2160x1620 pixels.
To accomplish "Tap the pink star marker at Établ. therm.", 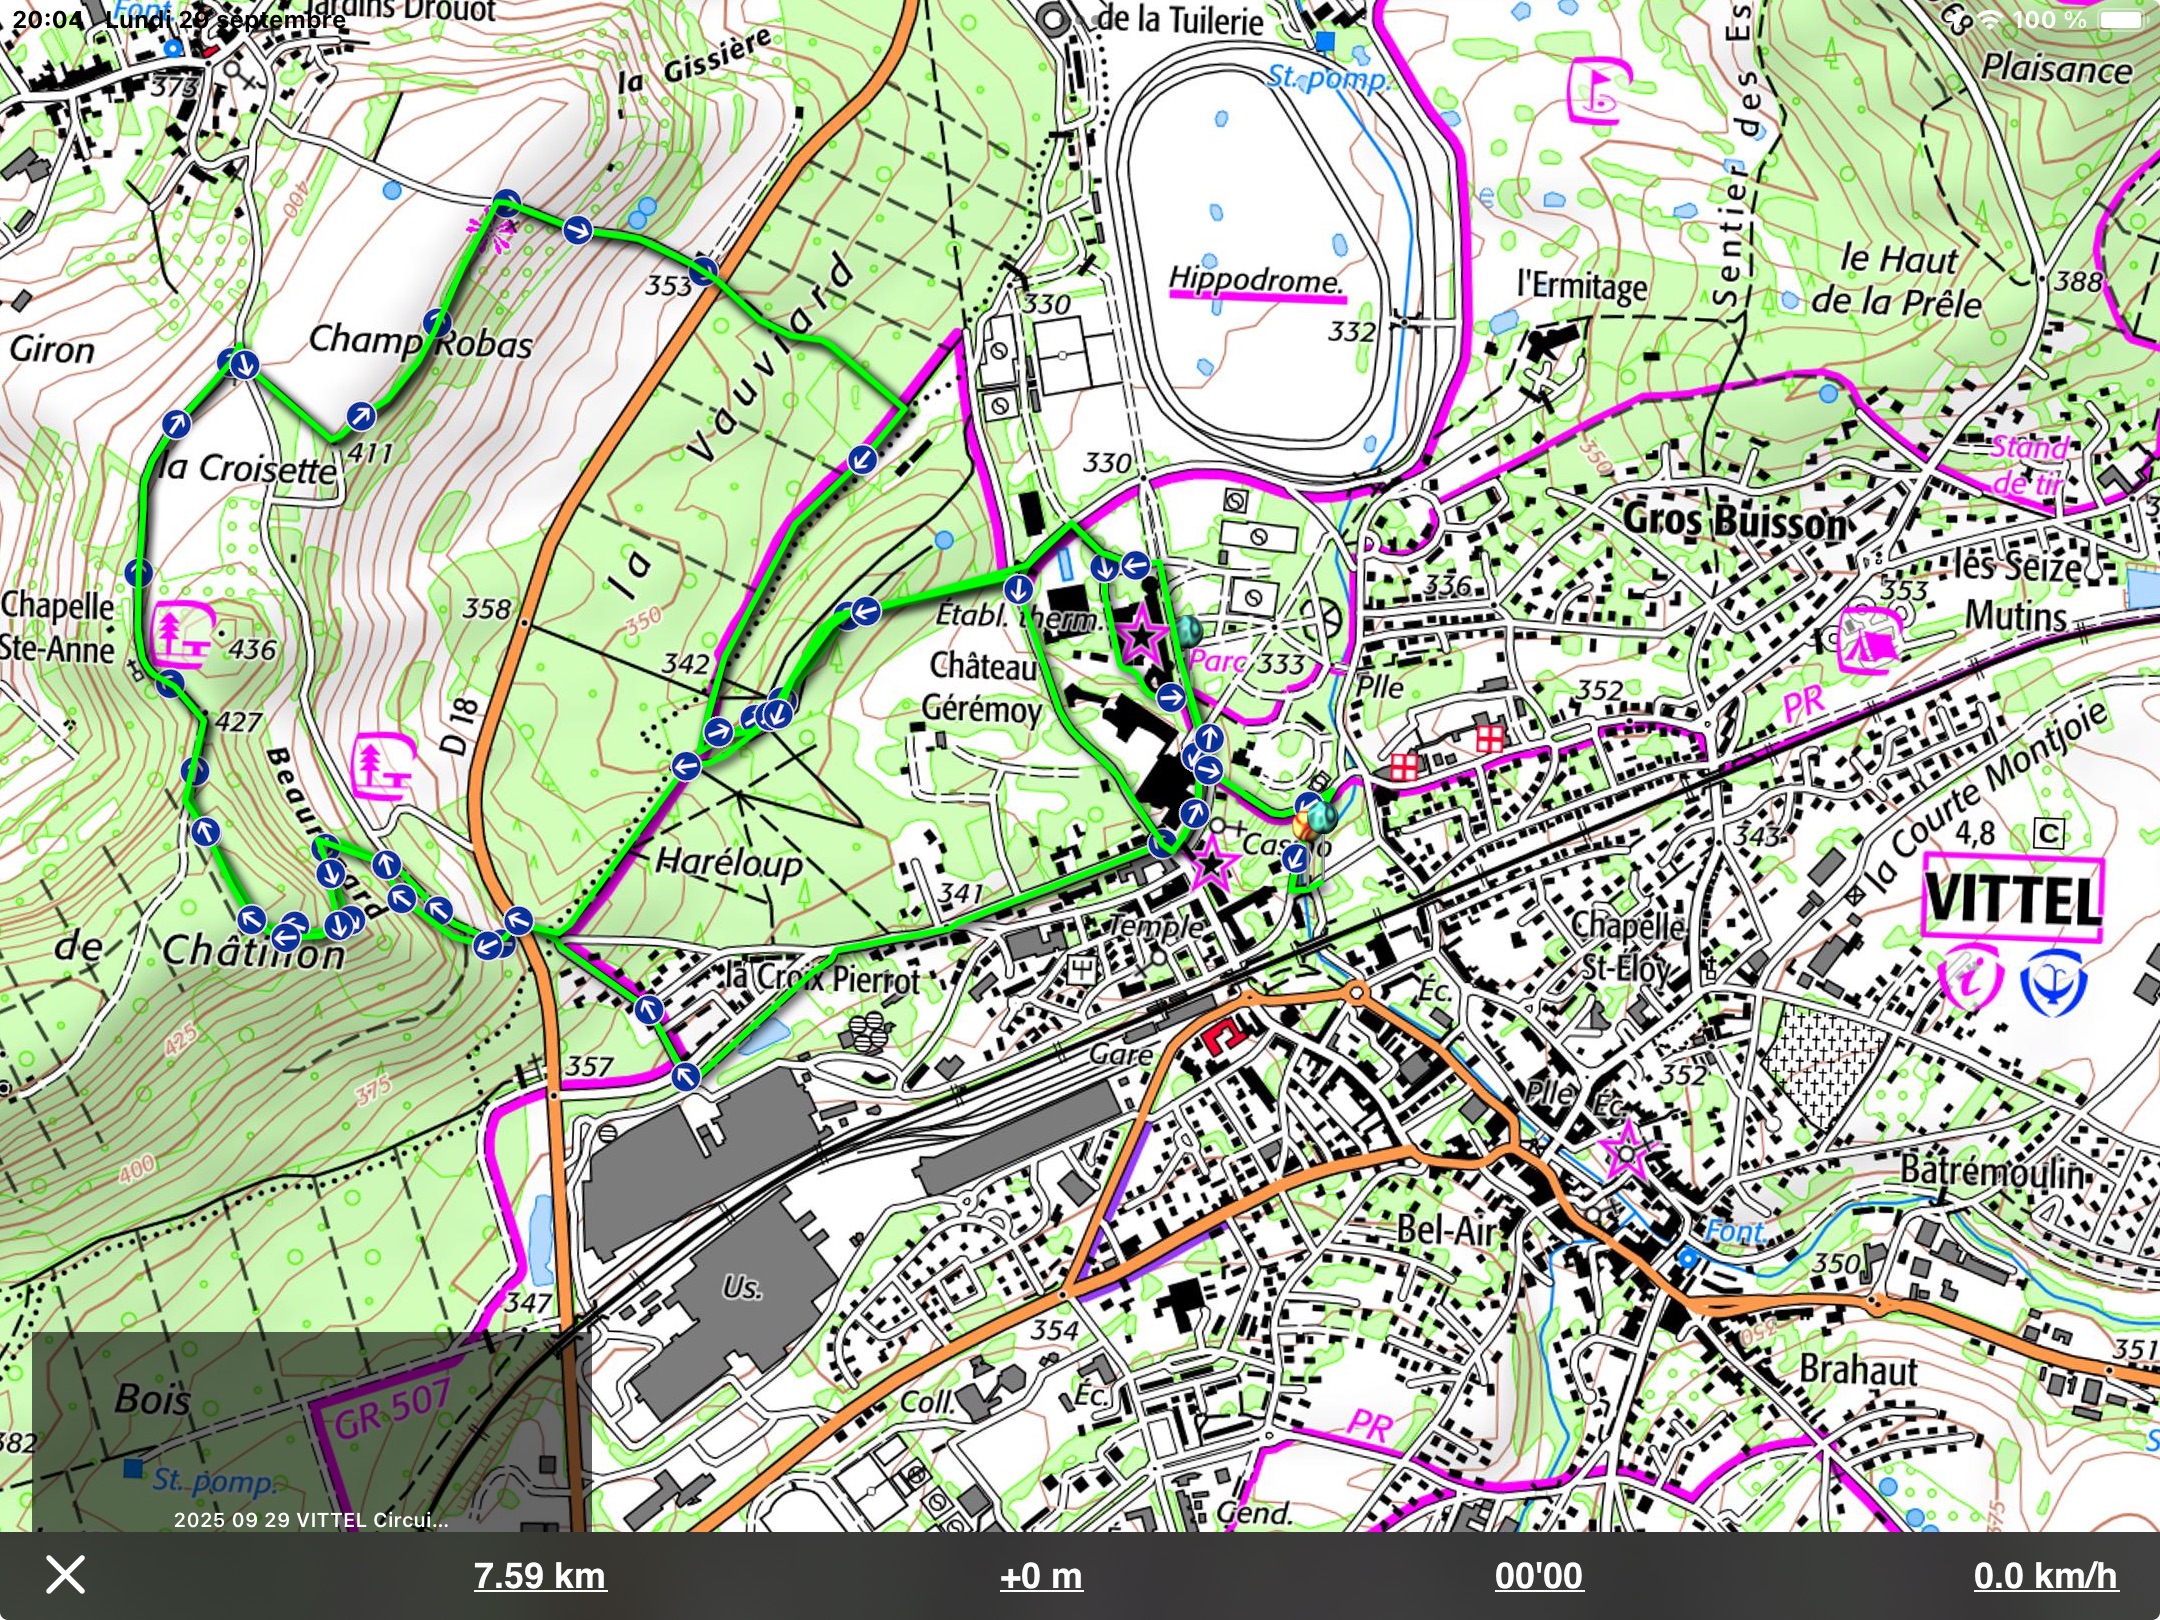I will tap(1141, 635).
